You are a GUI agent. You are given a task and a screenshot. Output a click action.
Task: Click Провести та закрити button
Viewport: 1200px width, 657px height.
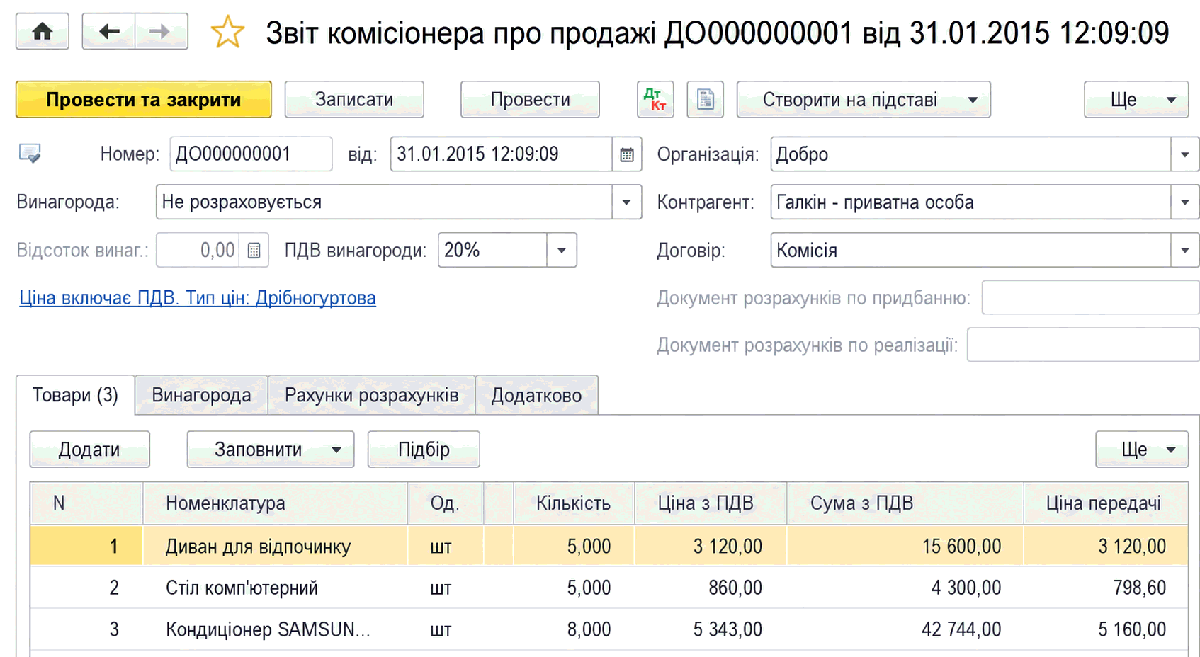(144, 100)
